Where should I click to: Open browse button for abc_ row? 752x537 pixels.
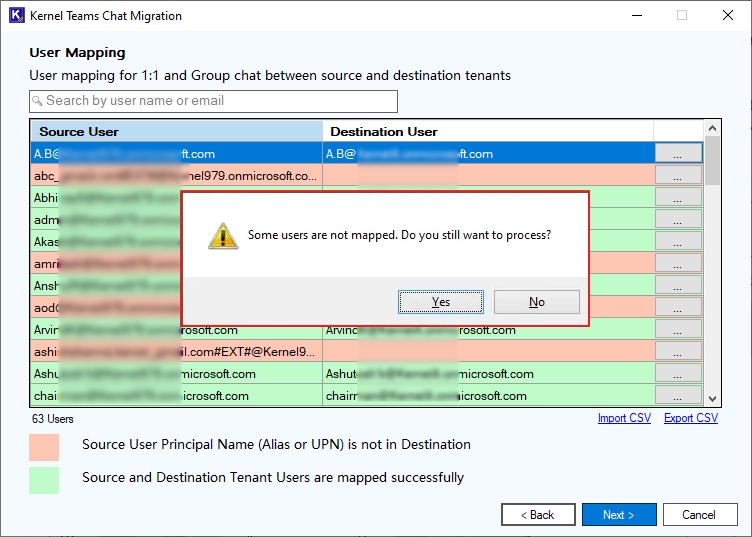(x=678, y=175)
